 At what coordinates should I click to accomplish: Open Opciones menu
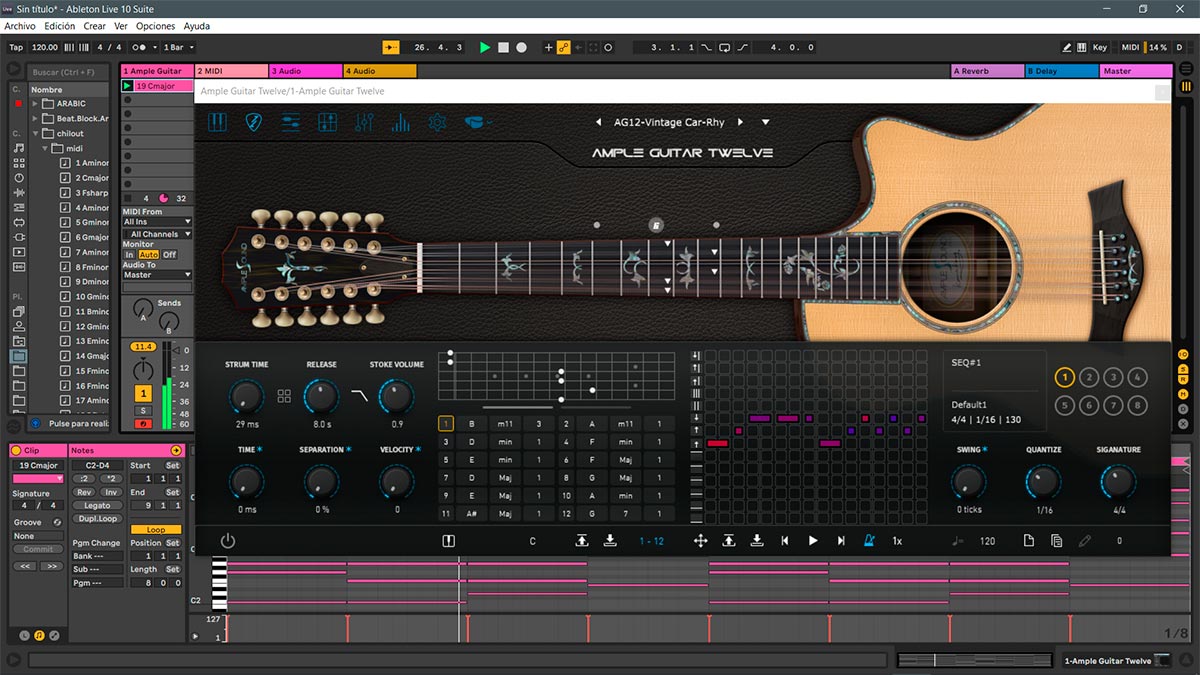[155, 26]
